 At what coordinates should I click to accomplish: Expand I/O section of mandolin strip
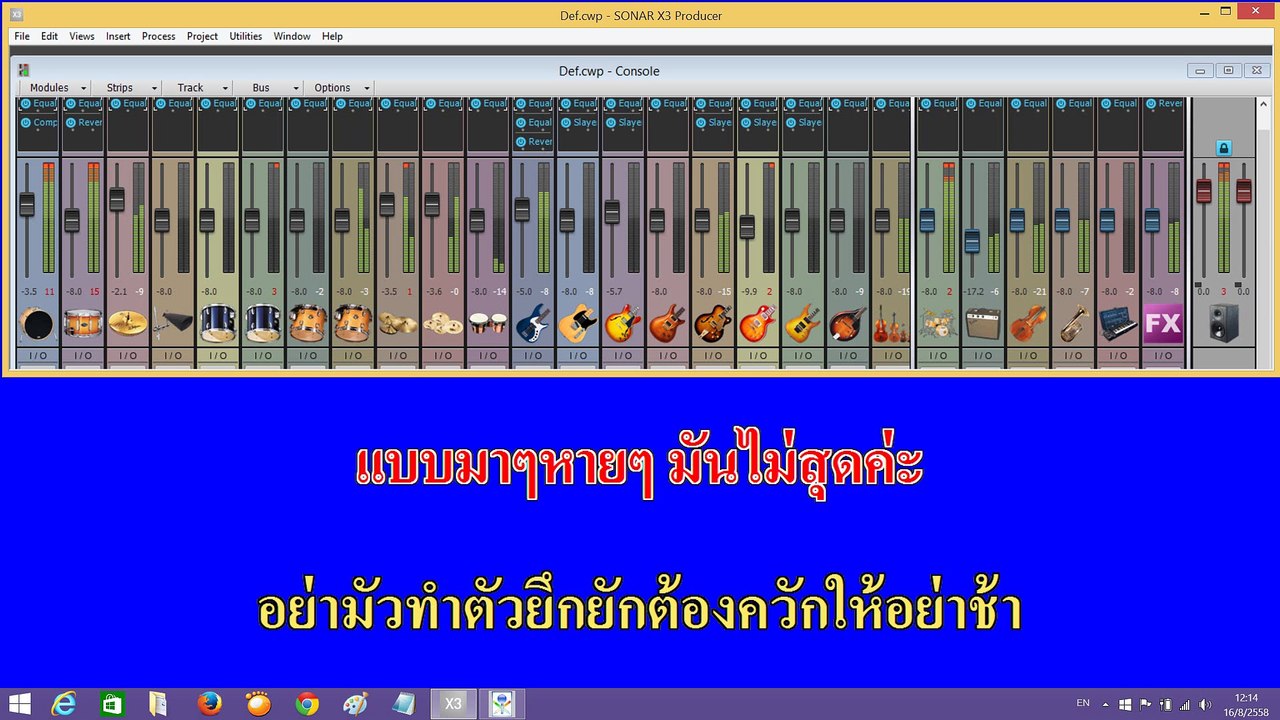(847, 355)
